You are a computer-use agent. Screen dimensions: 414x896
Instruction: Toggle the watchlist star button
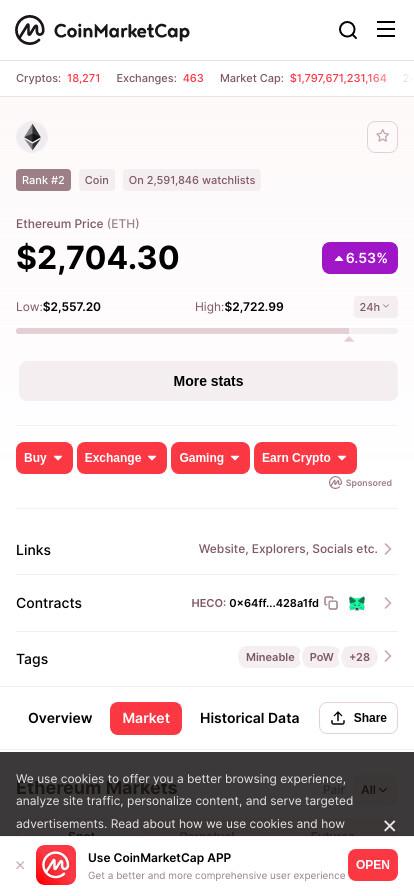(x=383, y=137)
